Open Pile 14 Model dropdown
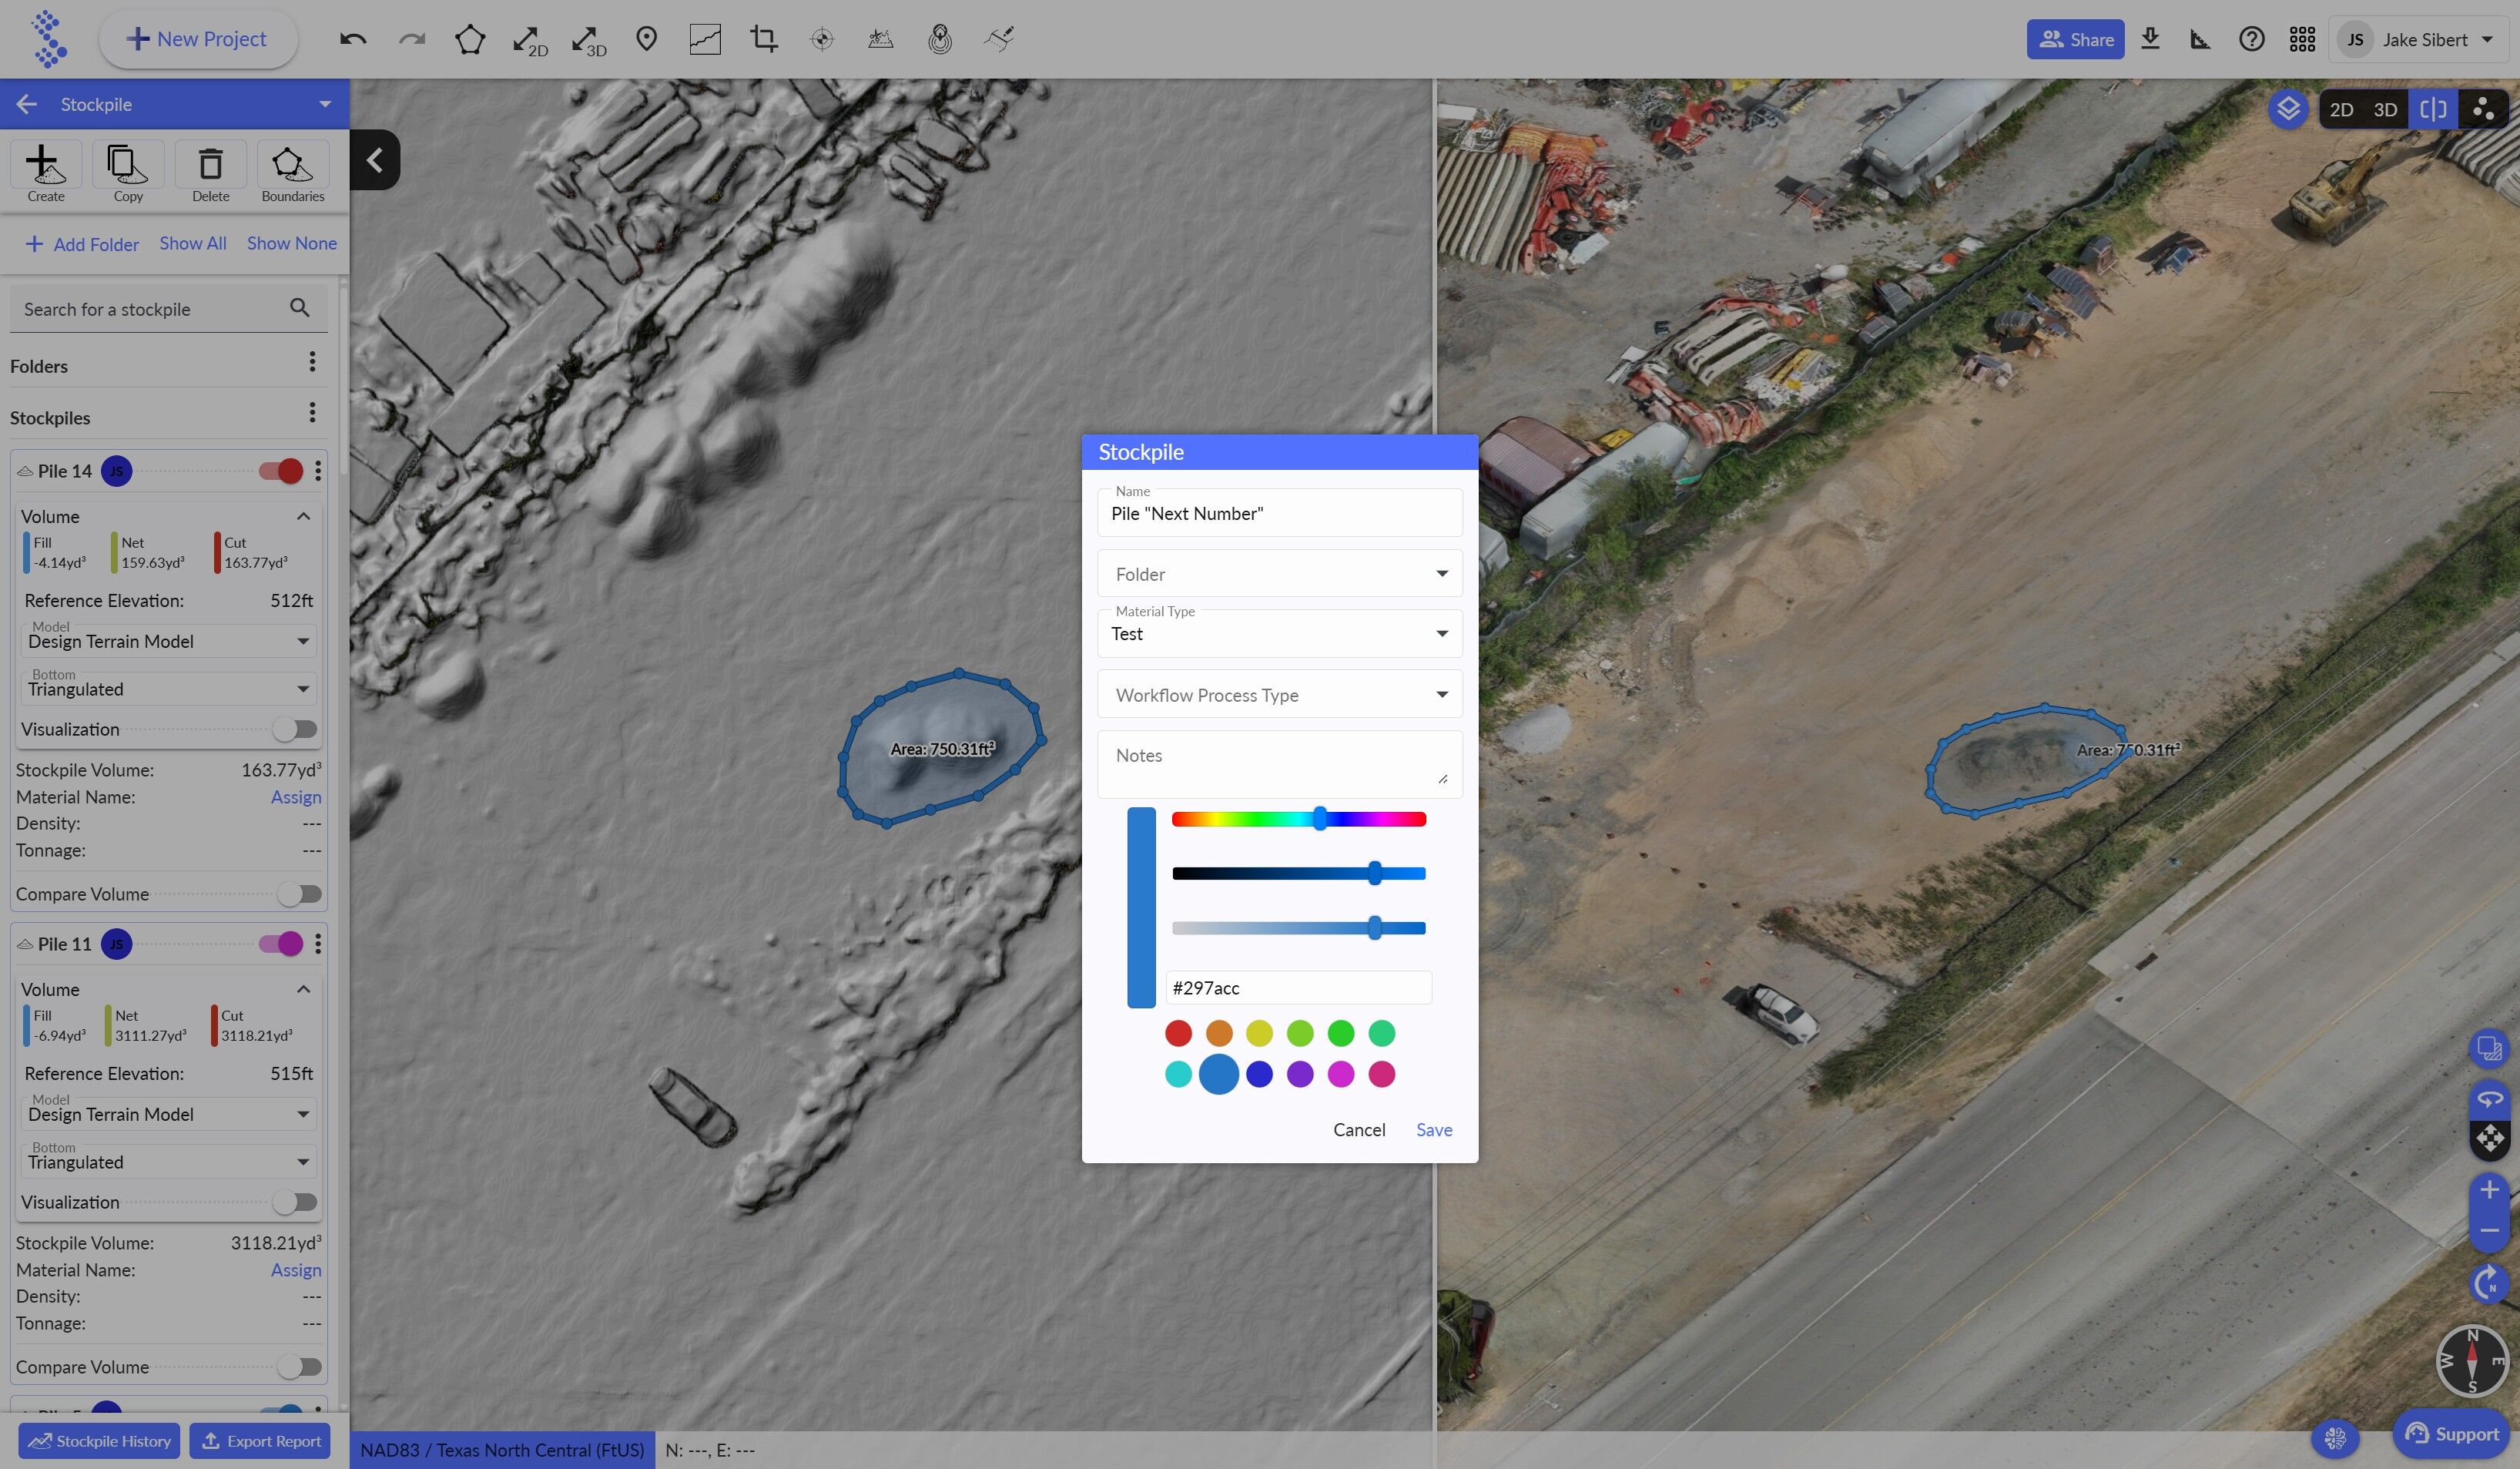Image resolution: width=2520 pixels, height=1469 pixels. (168, 641)
